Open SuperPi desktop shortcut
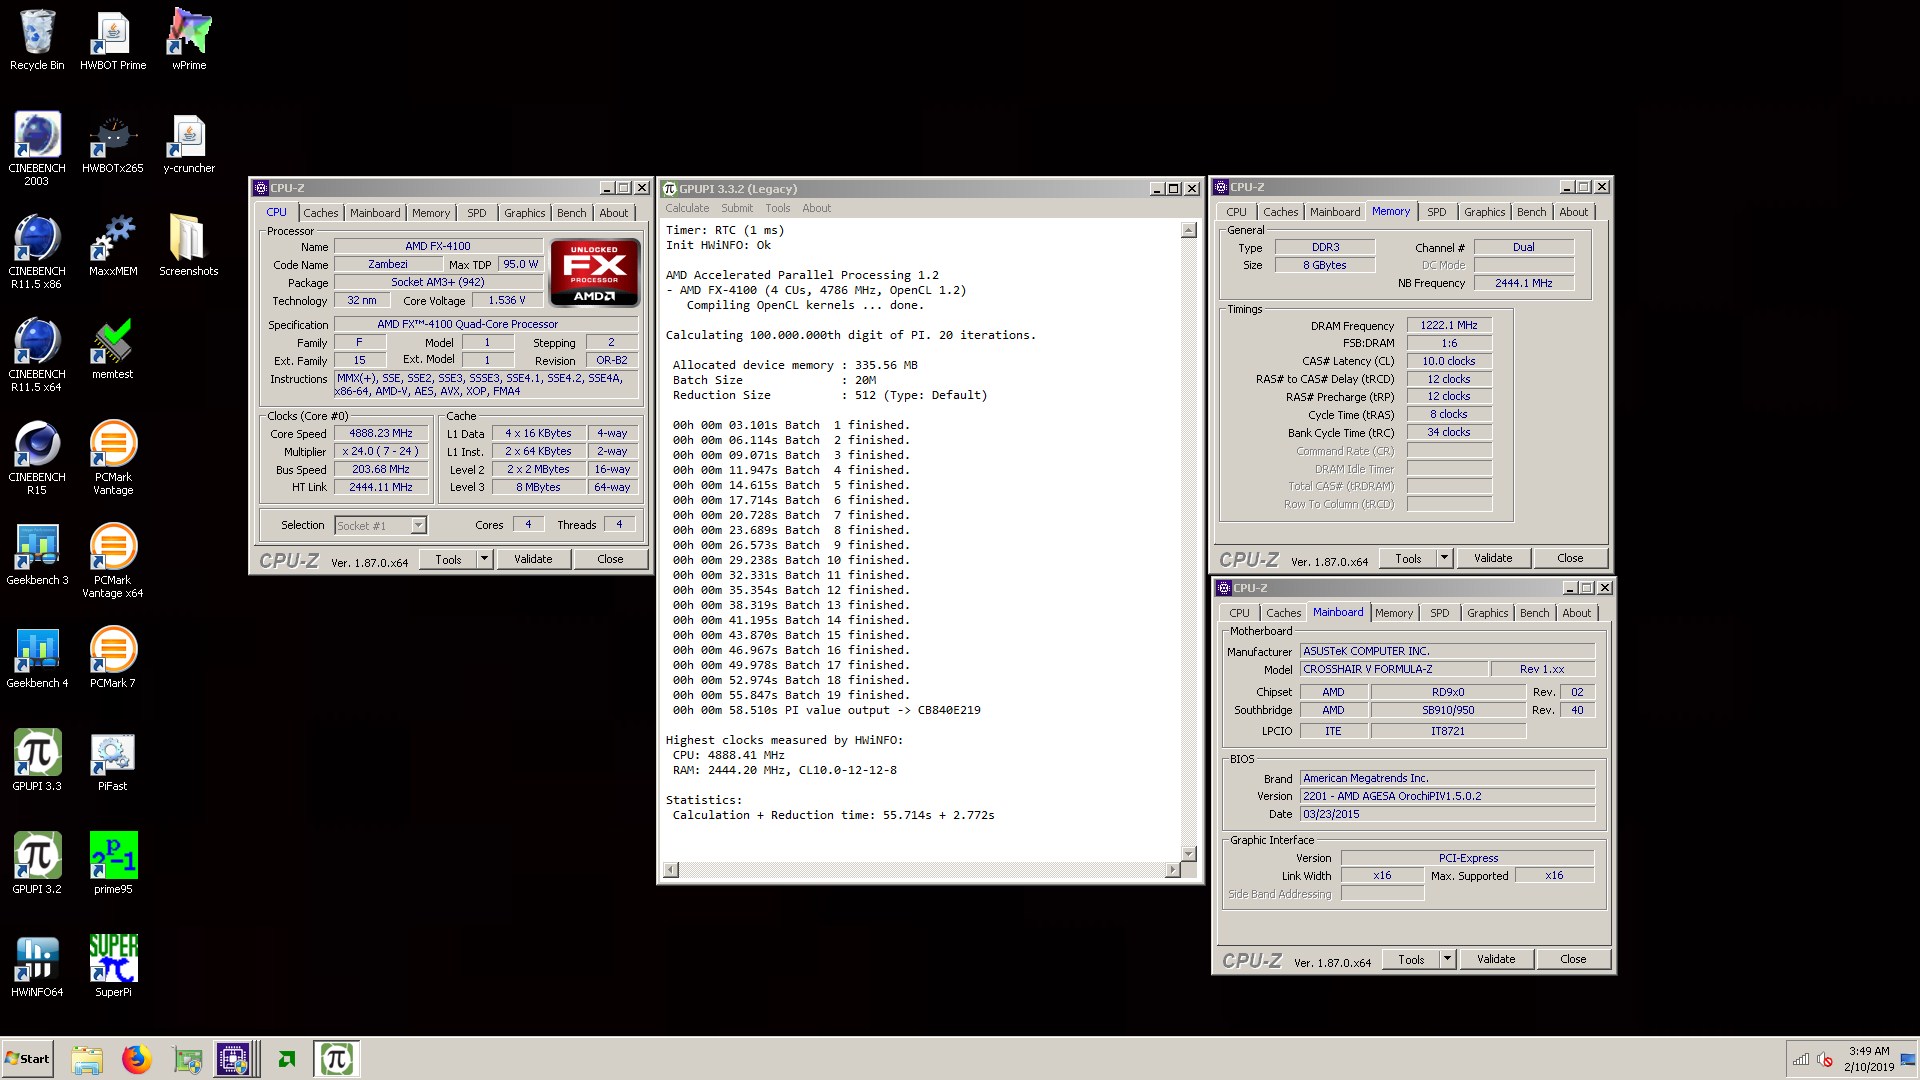Image resolution: width=1920 pixels, height=1080 pixels. click(113, 967)
